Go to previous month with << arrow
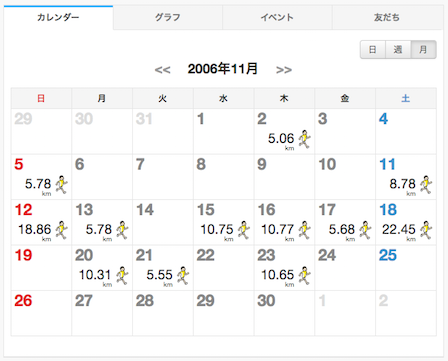 (162, 70)
